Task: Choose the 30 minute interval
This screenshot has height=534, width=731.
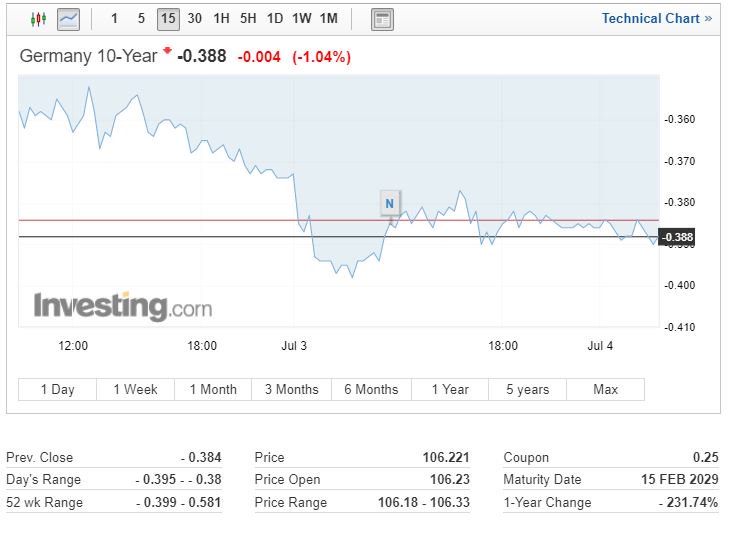Action: (x=194, y=18)
